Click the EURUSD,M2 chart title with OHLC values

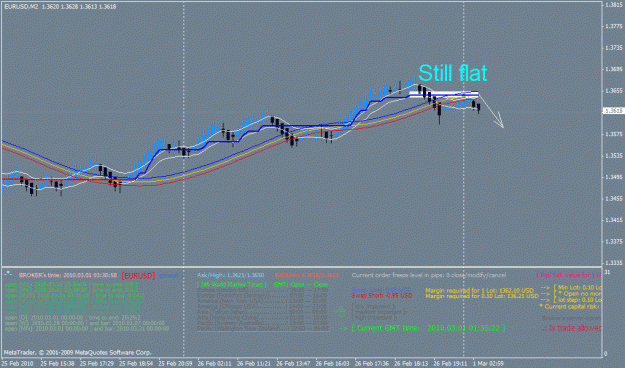coord(60,7)
